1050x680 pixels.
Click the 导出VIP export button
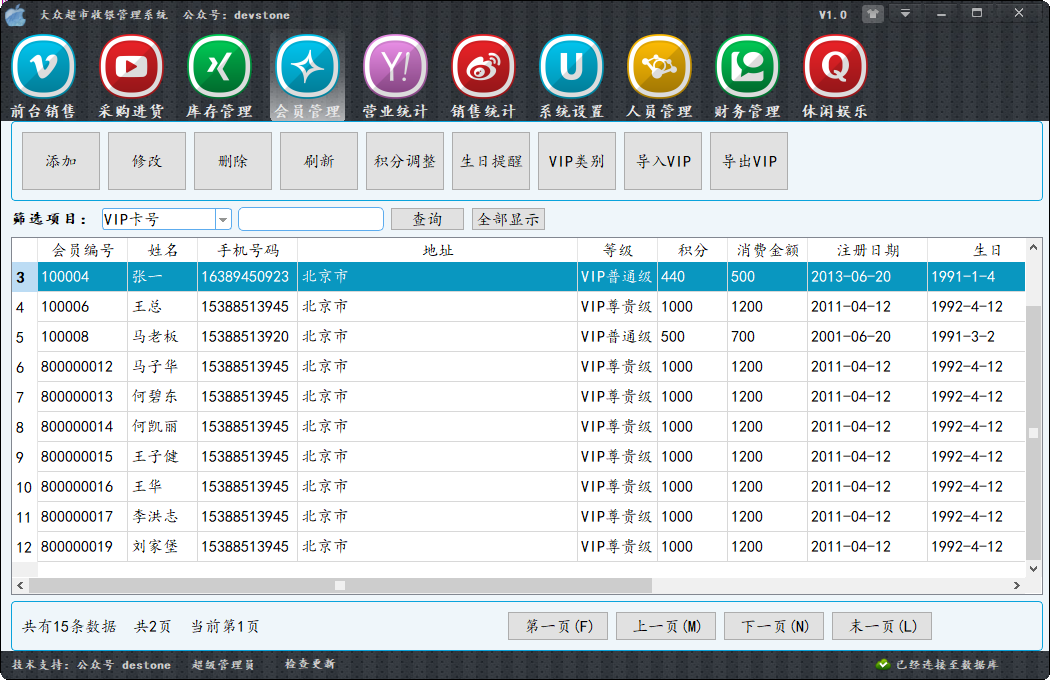(749, 161)
